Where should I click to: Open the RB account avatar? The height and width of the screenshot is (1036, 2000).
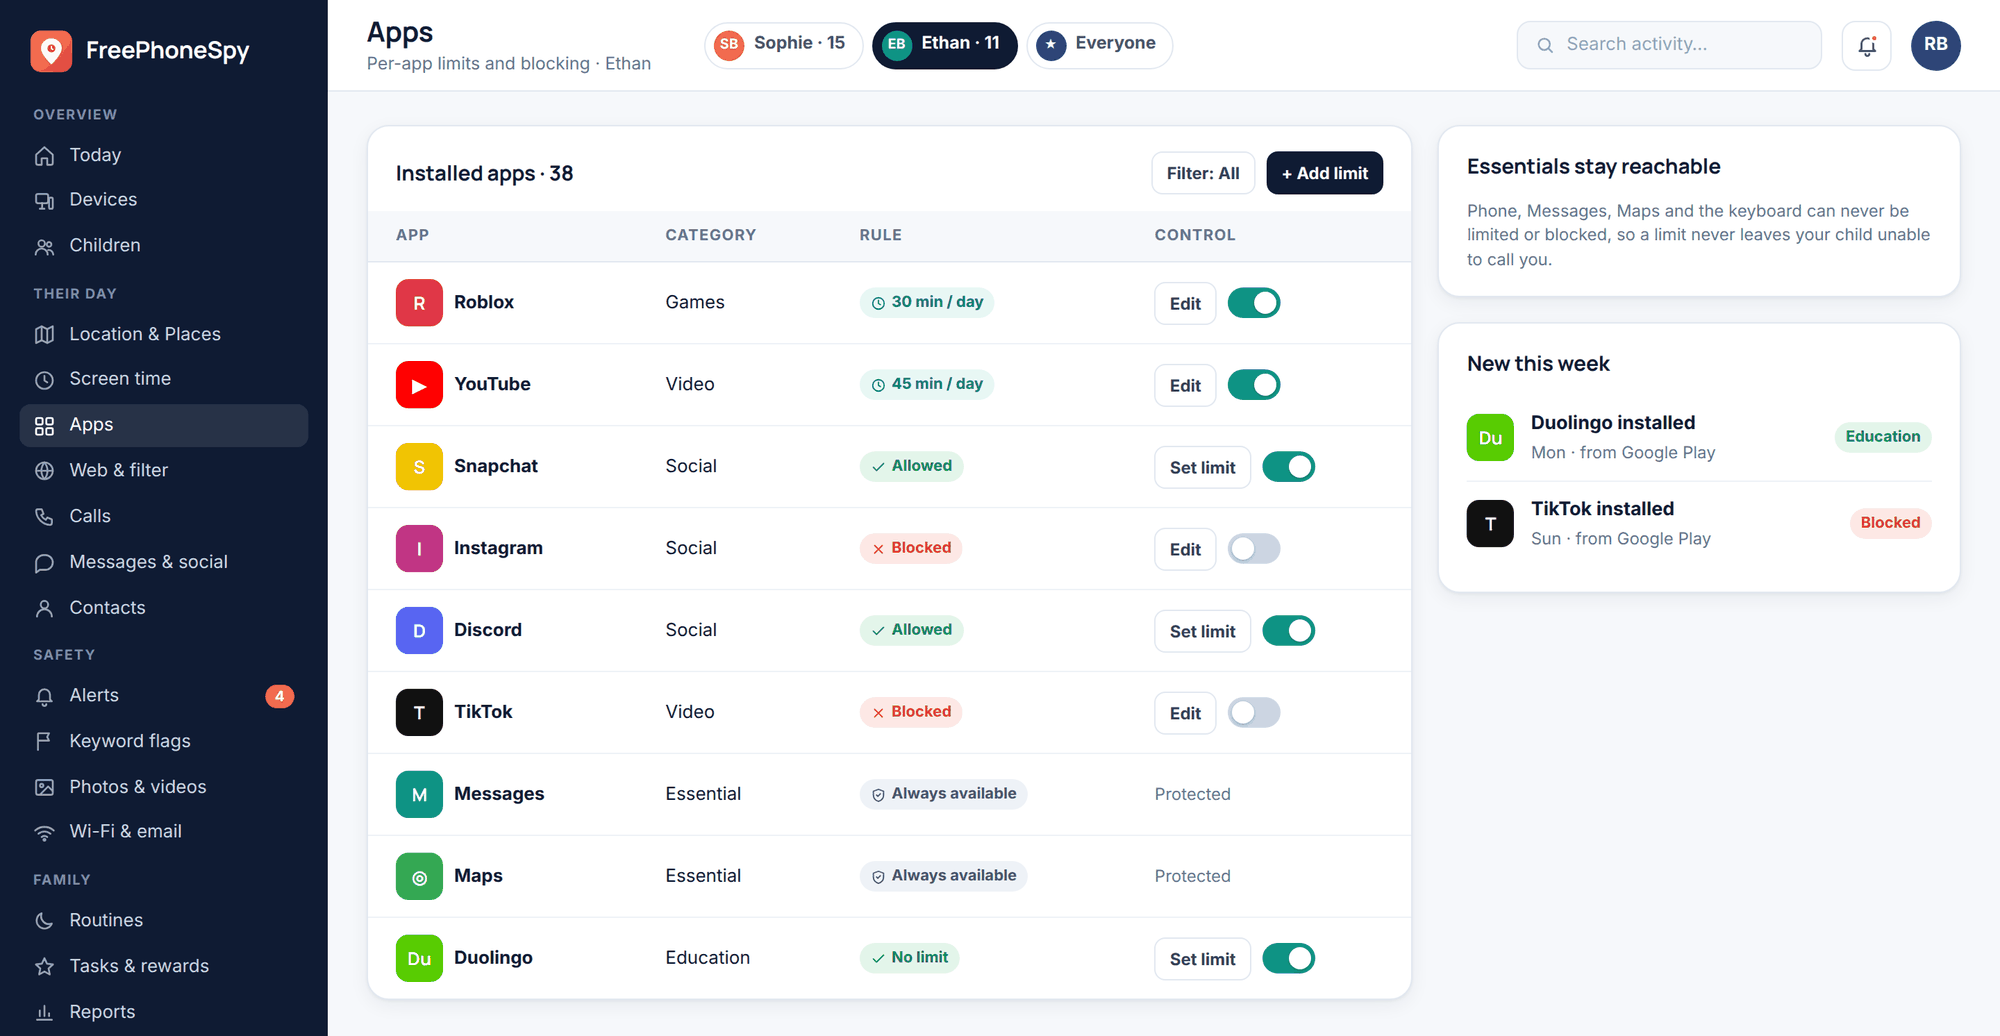[x=1935, y=45]
